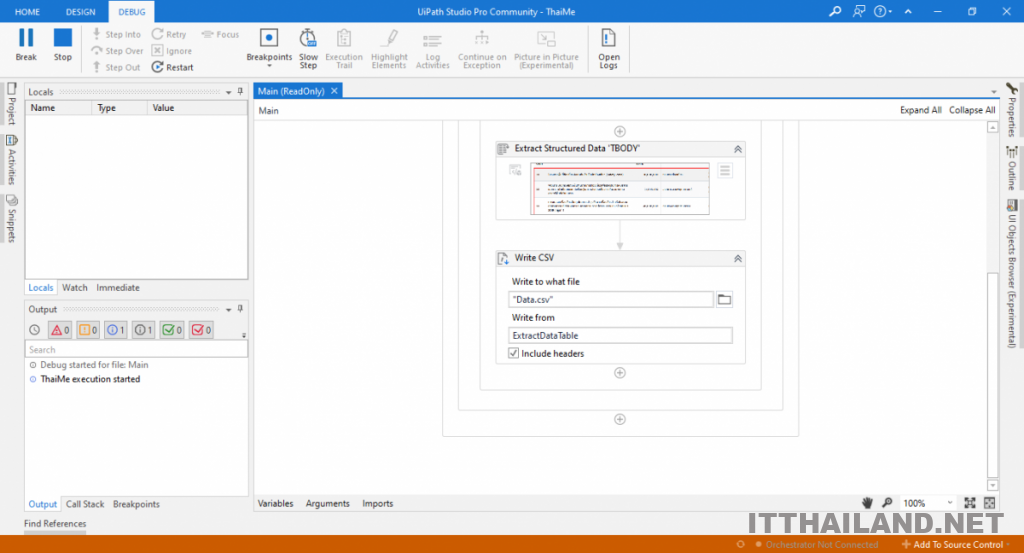The height and width of the screenshot is (553, 1024).
Task: Browse for CSV file with folder icon
Action: 724,300
